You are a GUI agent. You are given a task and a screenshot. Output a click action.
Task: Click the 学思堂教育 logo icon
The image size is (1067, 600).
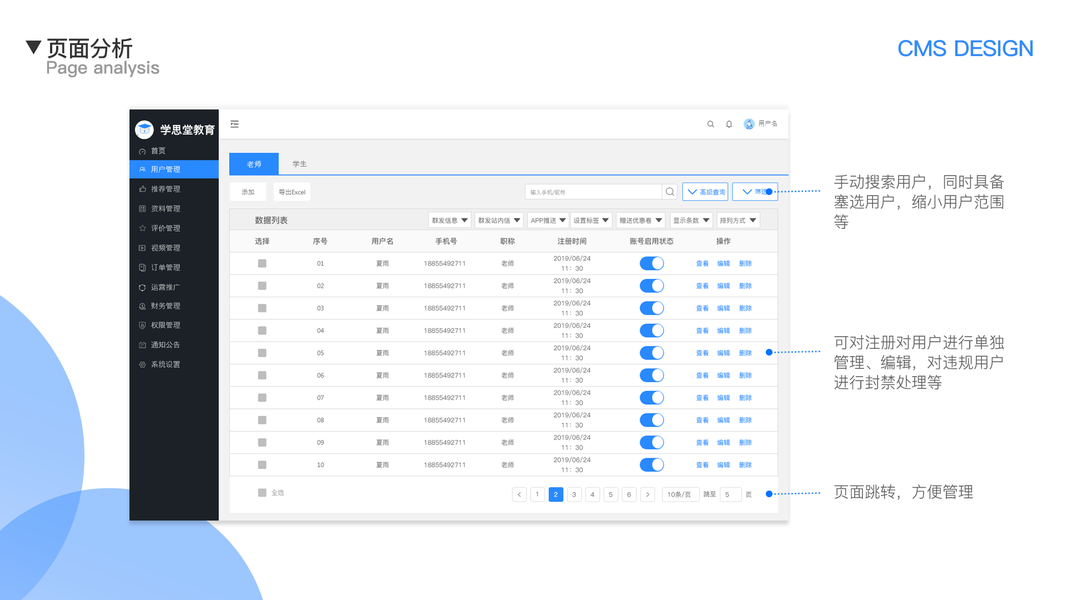point(144,129)
